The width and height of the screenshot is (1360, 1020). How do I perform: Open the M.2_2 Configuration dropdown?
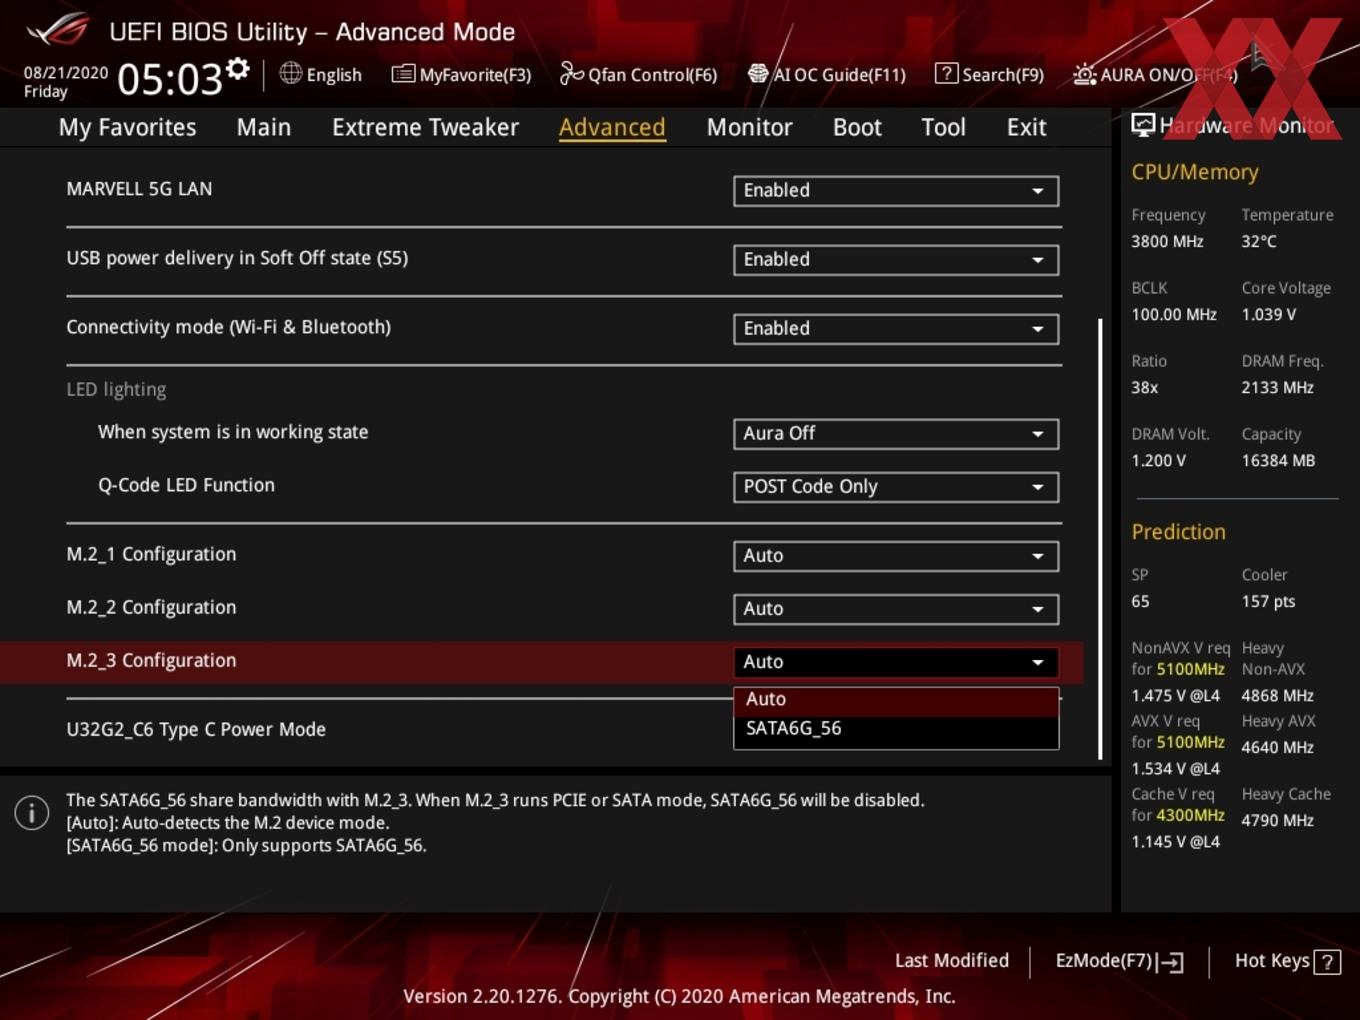click(896, 609)
